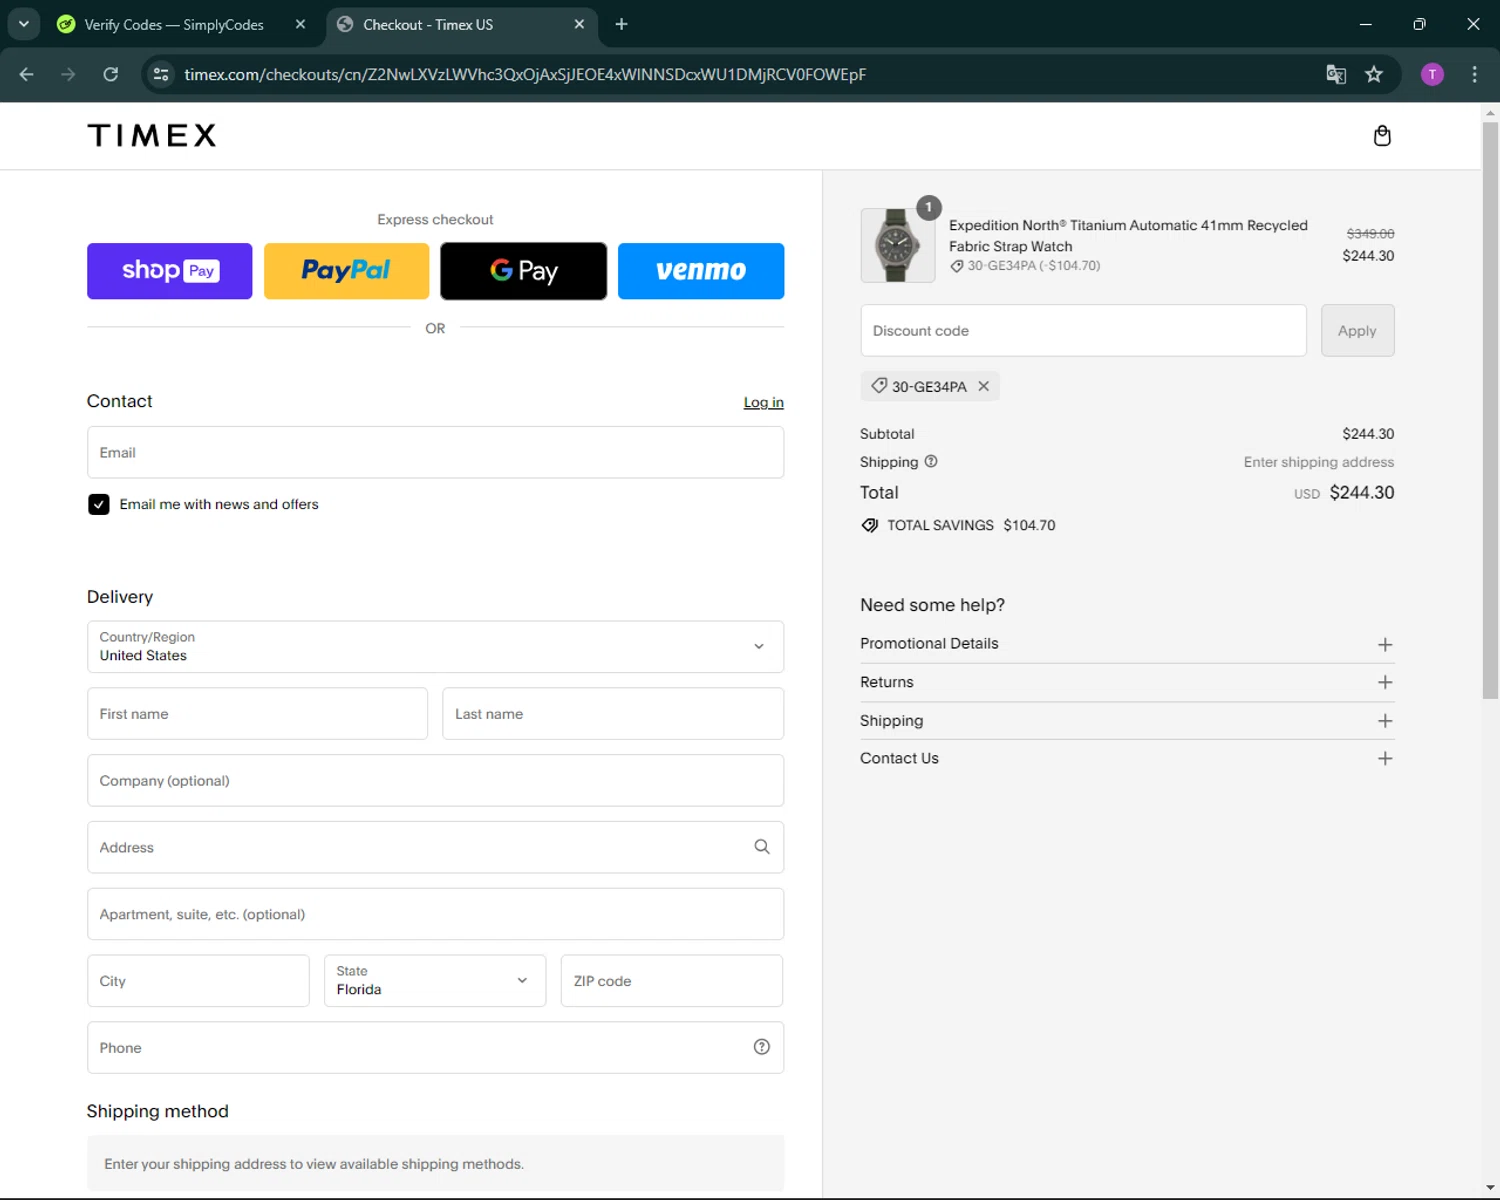Open the shopping bag cart icon
1500x1200 pixels.
1382,136
